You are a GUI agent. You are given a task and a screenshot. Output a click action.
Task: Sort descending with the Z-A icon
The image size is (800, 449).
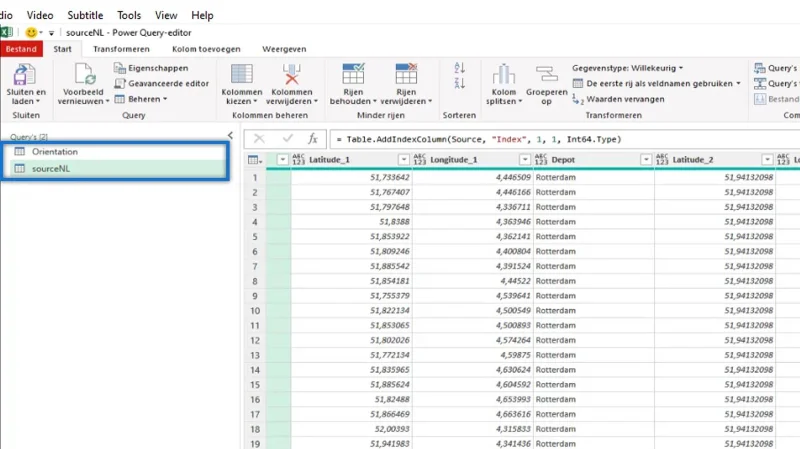pyautogui.click(x=459, y=83)
